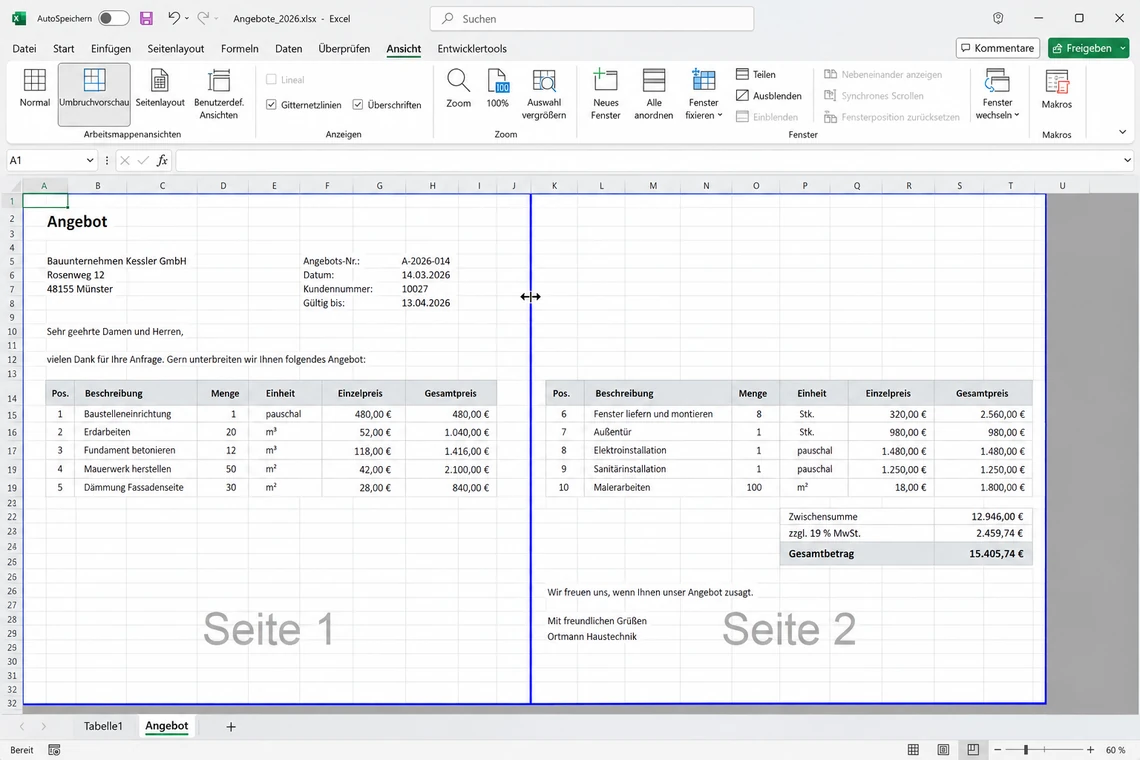This screenshot has width=1140, height=760.
Task: Switch to Normal workbook view
Action: pyautogui.click(x=34, y=88)
